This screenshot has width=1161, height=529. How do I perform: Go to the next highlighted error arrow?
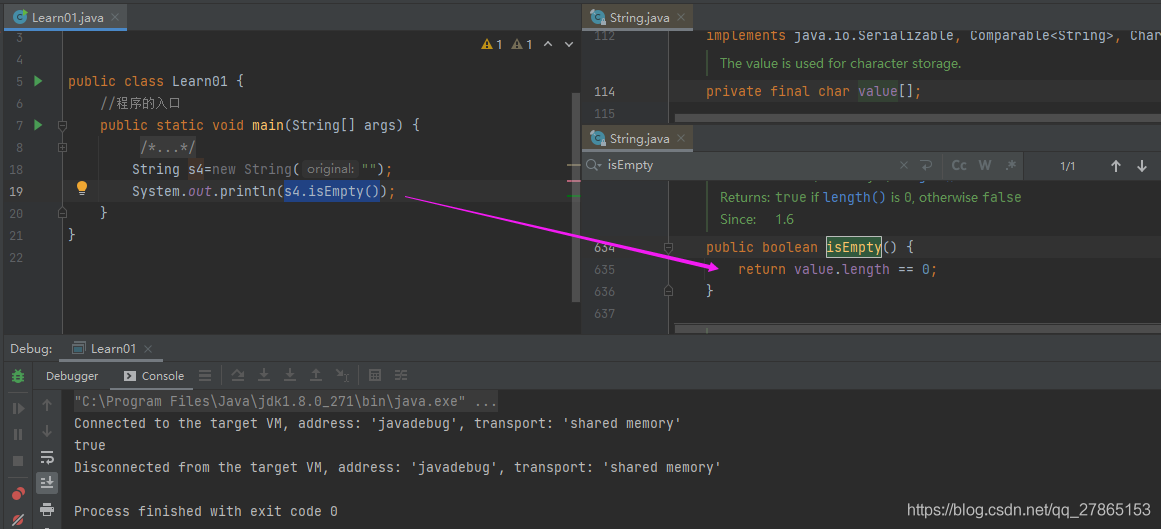coord(569,44)
